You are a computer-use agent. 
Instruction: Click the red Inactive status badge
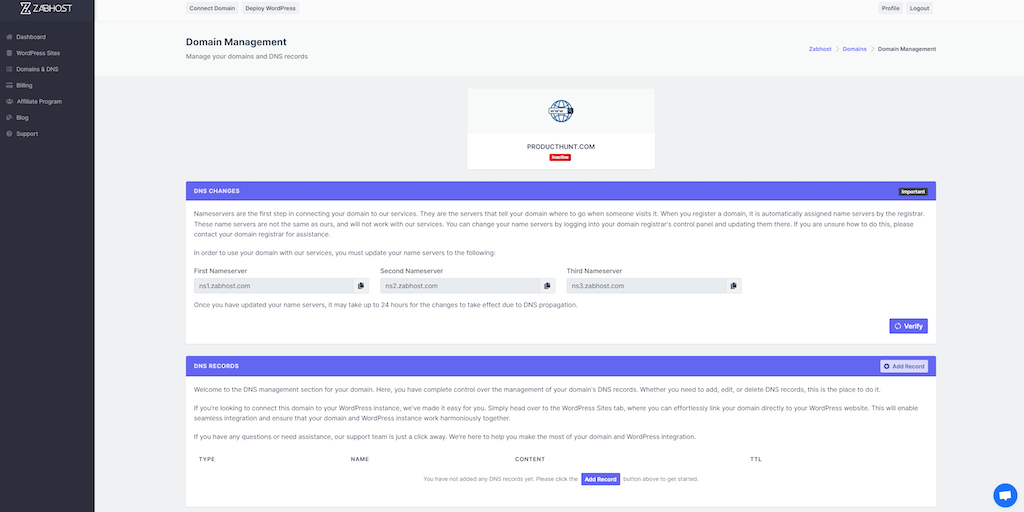coord(560,157)
